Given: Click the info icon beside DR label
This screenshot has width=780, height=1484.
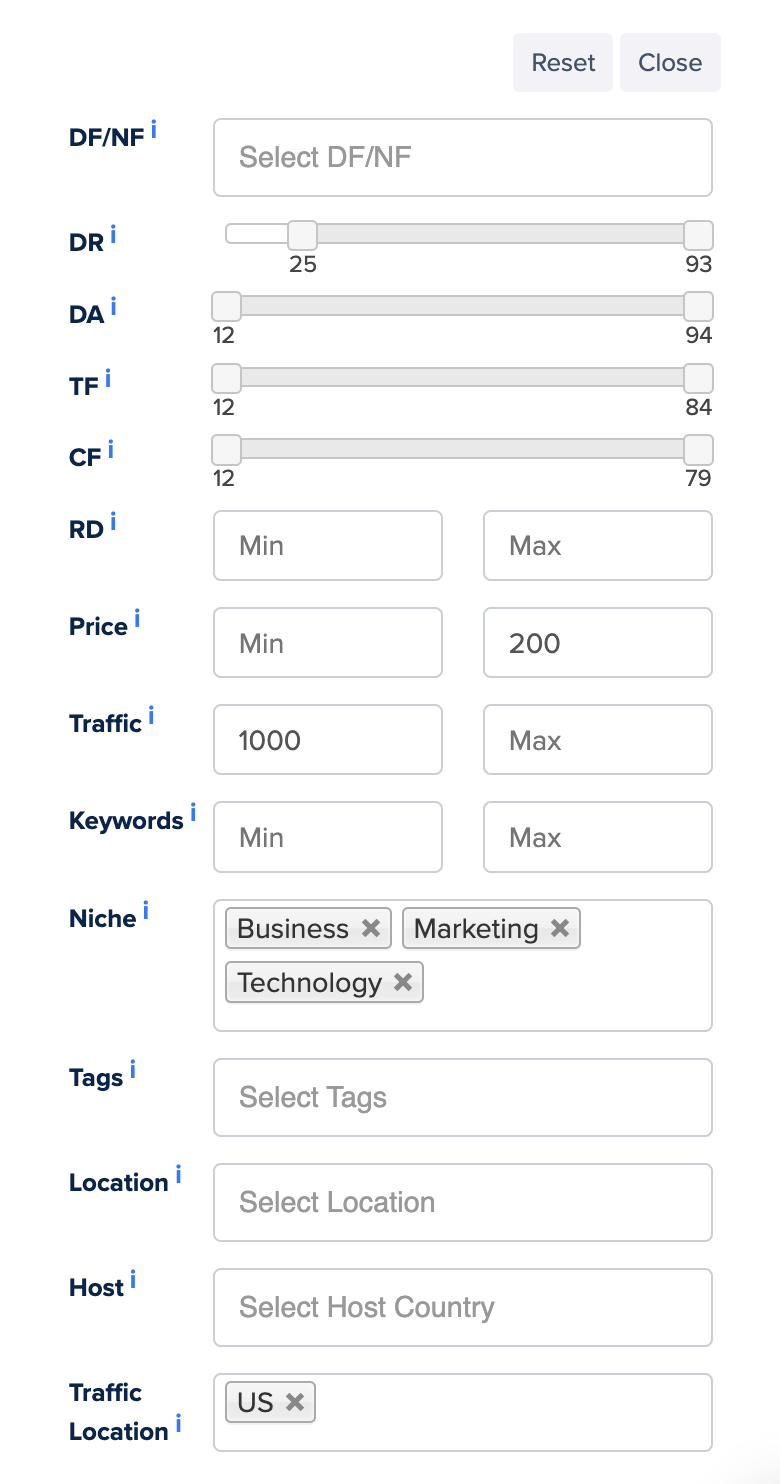Looking at the screenshot, I should [x=113, y=235].
